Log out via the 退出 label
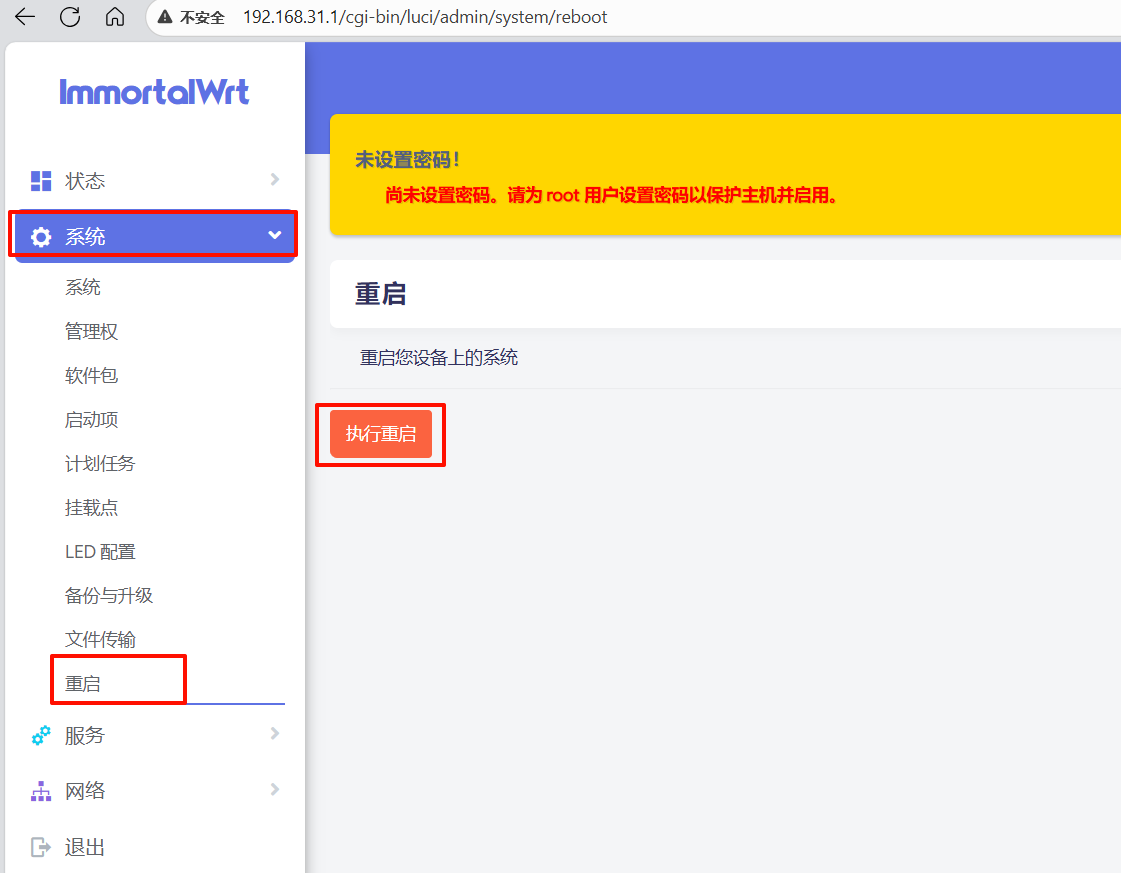 point(85,847)
